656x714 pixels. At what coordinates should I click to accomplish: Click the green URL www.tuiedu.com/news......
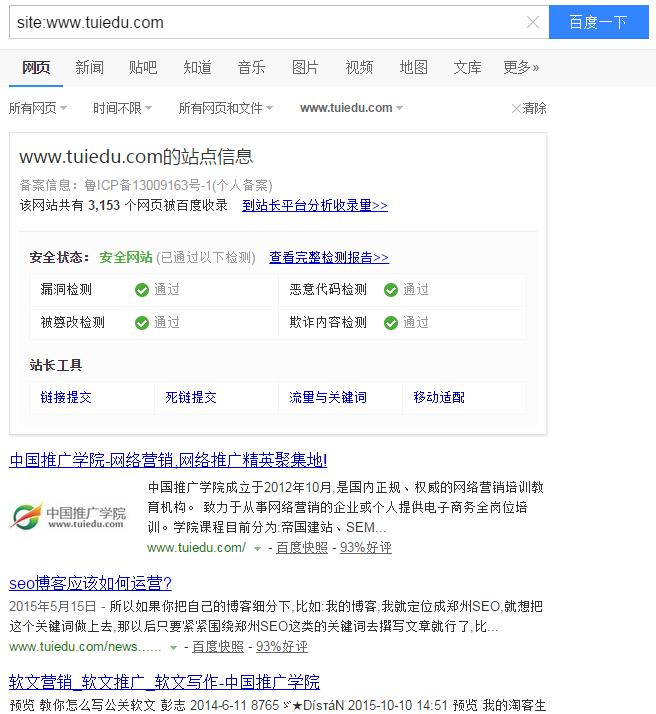[85, 646]
